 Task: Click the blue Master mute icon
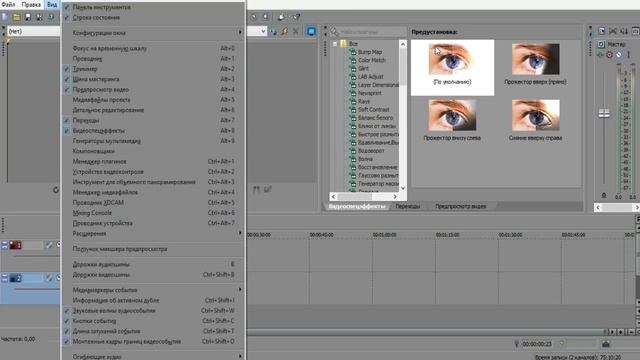pyautogui.click(x=619, y=54)
